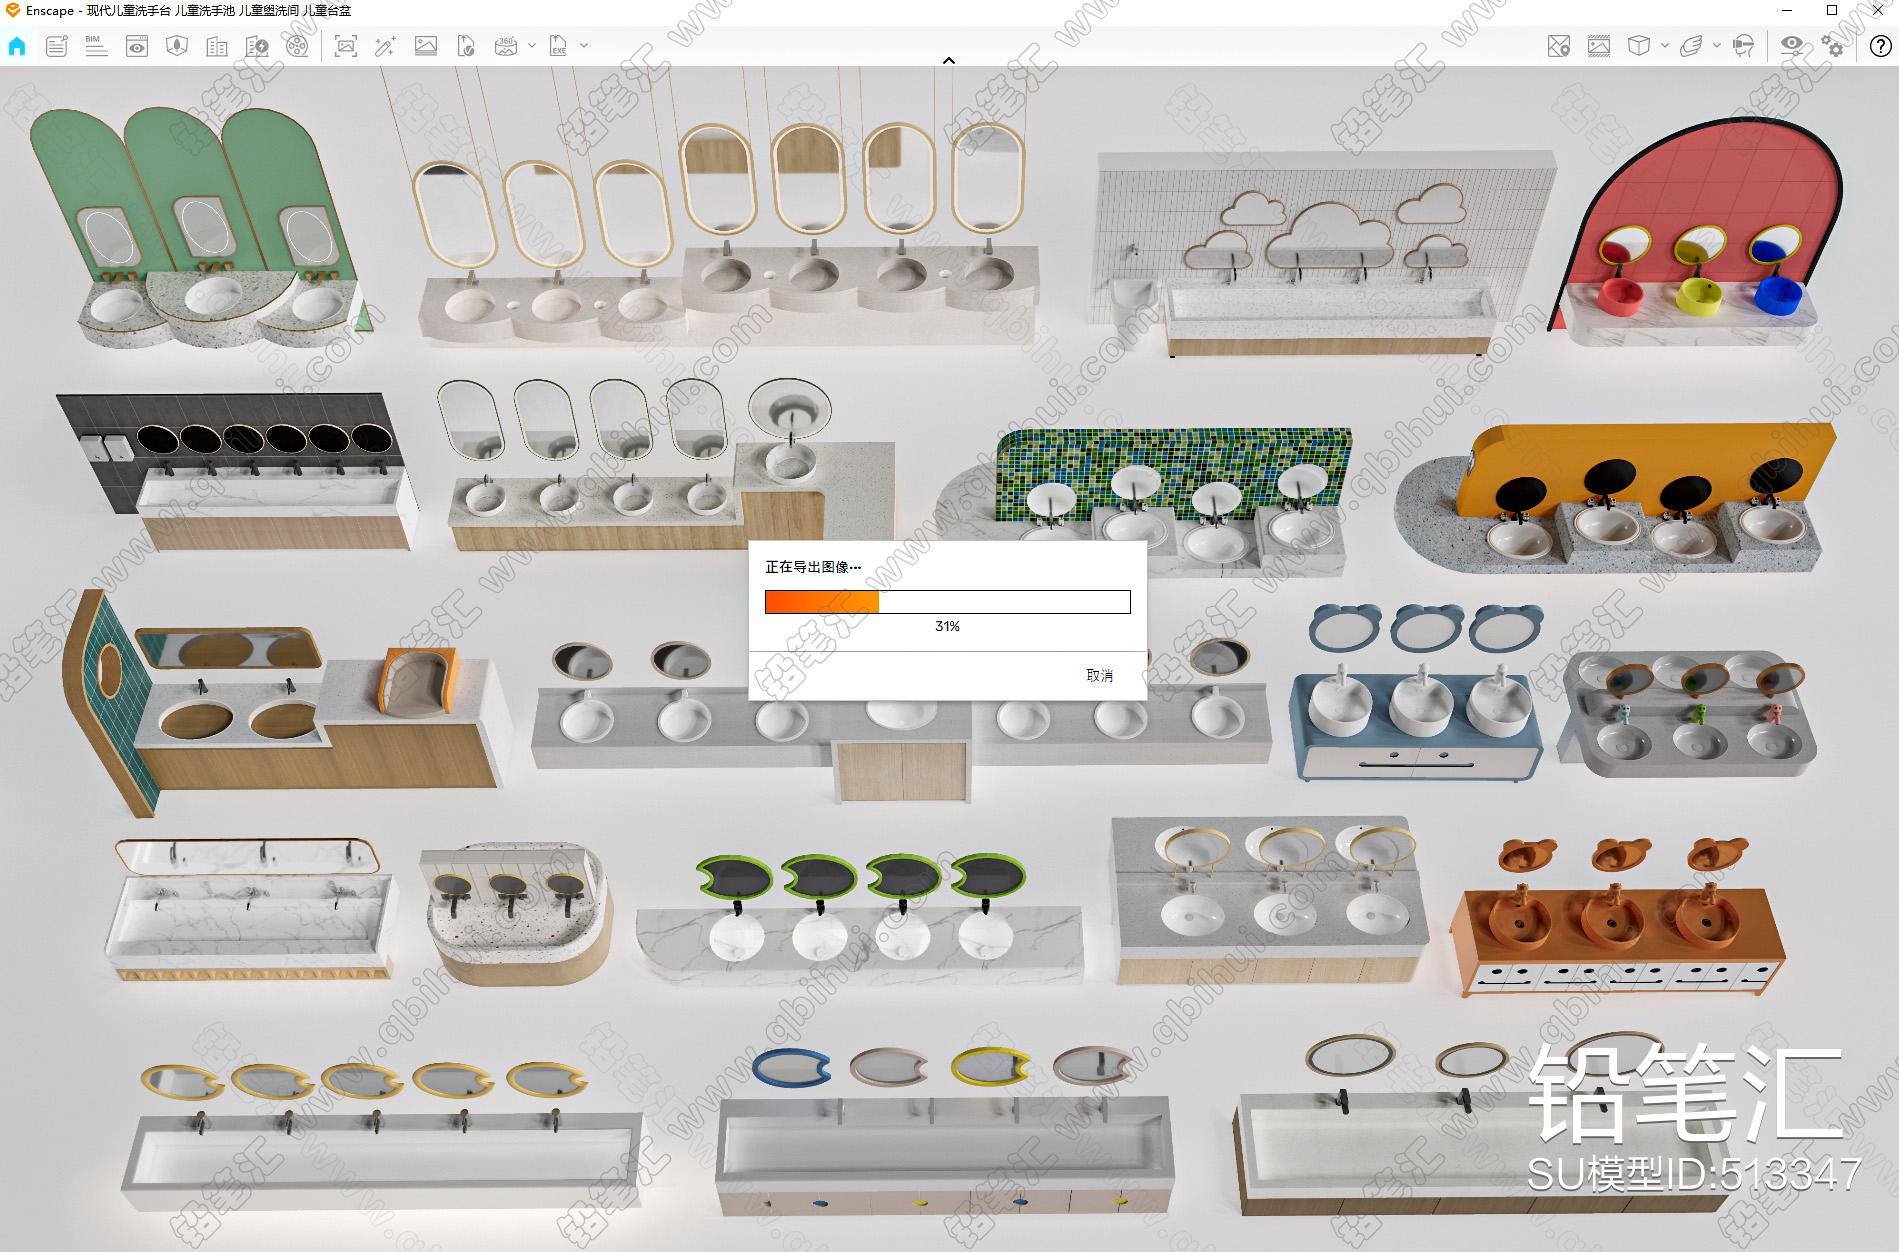Expand the cube projection dropdown arrow
Screen dimensions: 1899x1252
pos(1665,45)
